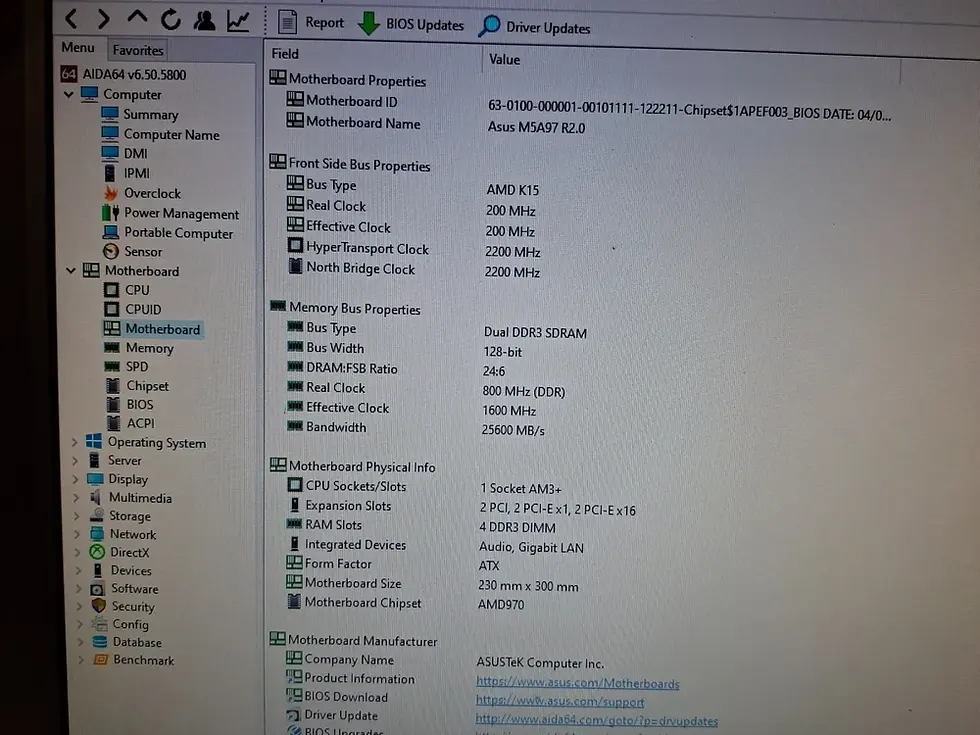
Task: Switch to the Menu tab
Action: (x=78, y=48)
